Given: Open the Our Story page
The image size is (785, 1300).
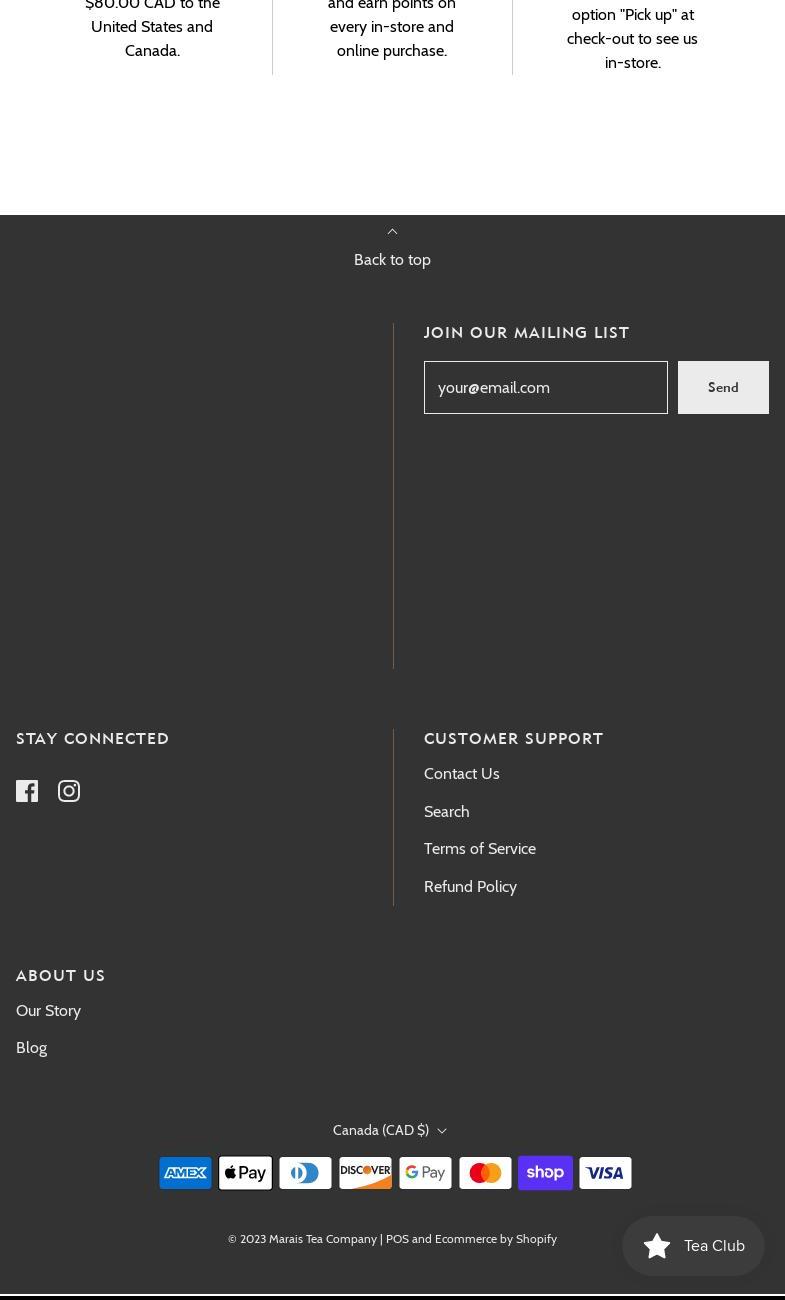Looking at the screenshot, I should [x=48, y=1011].
